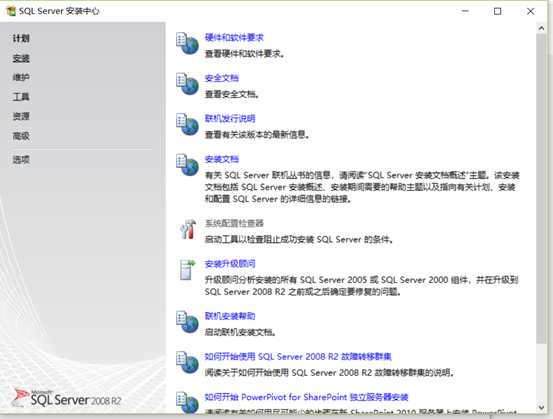Click the tools icon for 系统配置检查器
The image size is (553, 419).
pyautogui.click(x=188, y=229)
